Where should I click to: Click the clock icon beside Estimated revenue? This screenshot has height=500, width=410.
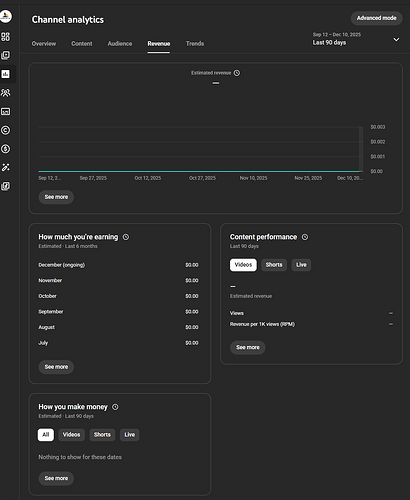(237, 73)
